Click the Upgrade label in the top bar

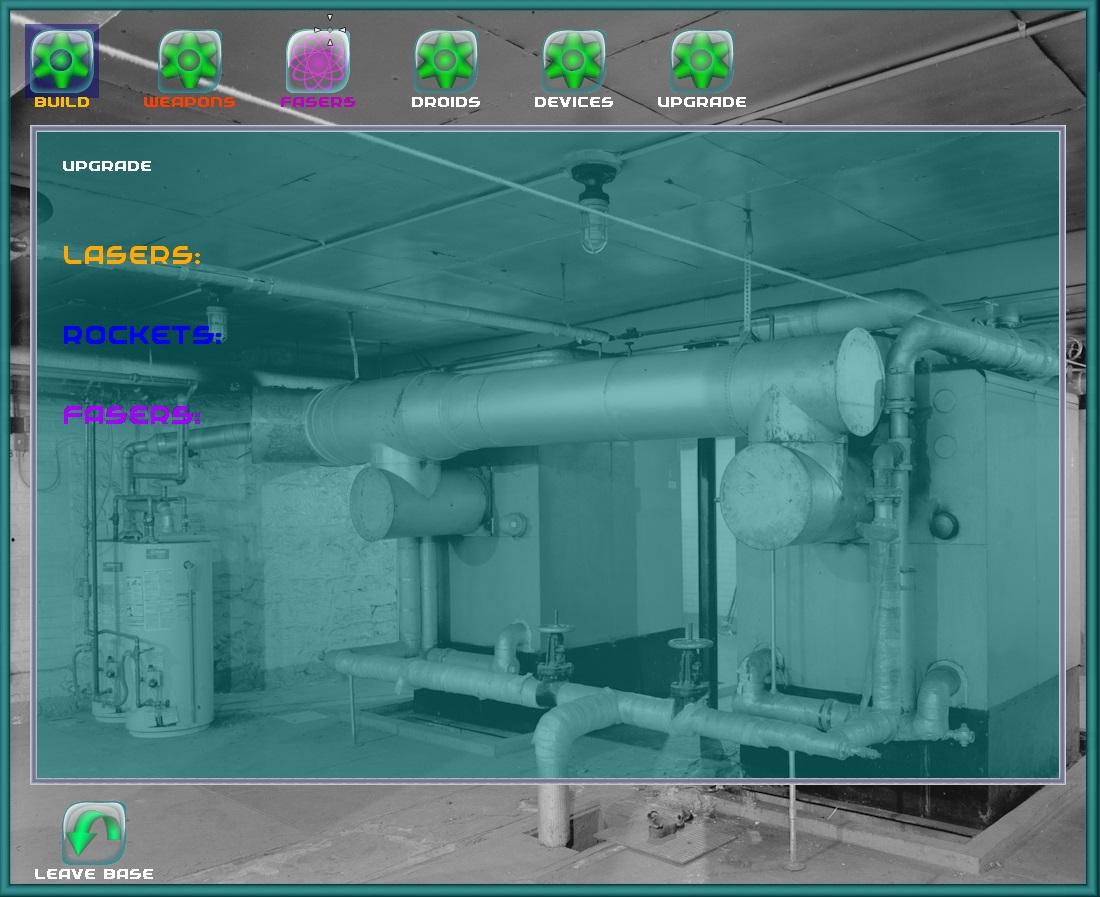coord(702,102)
